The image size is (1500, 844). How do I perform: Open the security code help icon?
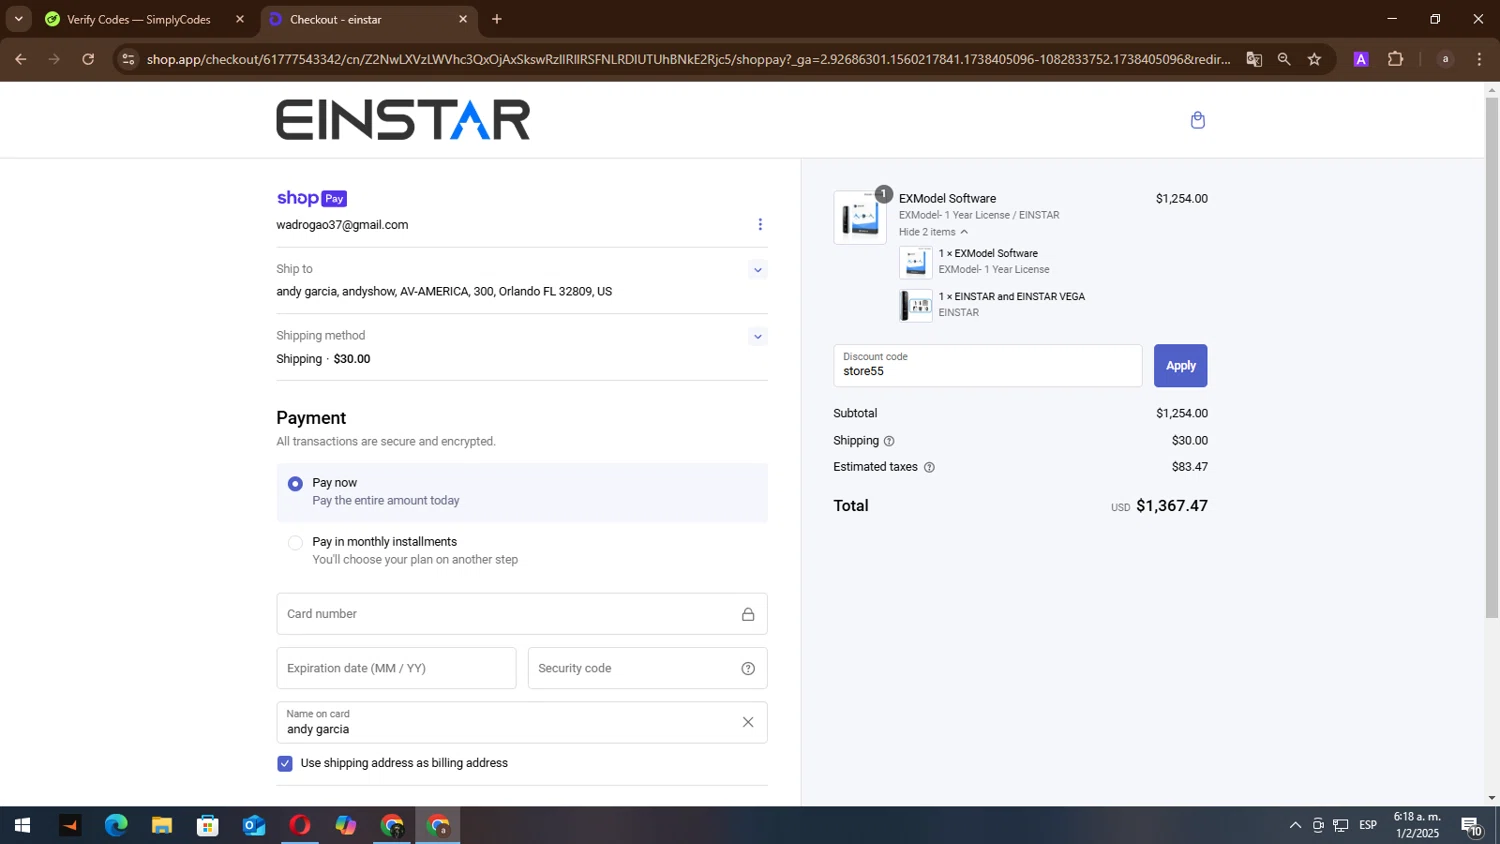click(x=748, y=668)
